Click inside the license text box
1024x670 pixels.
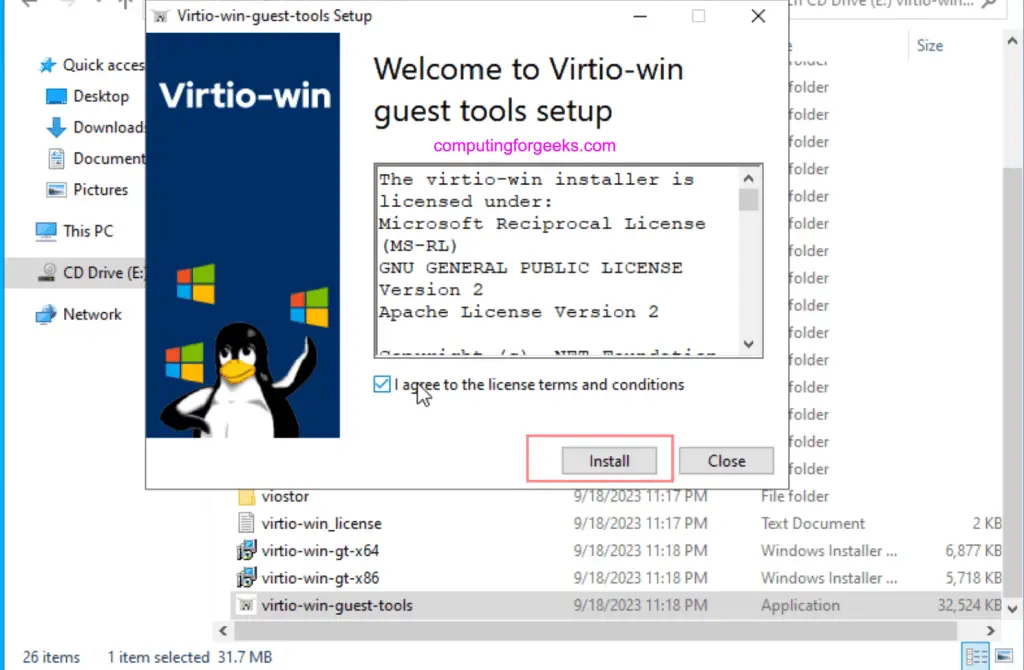tap(559, 261)
